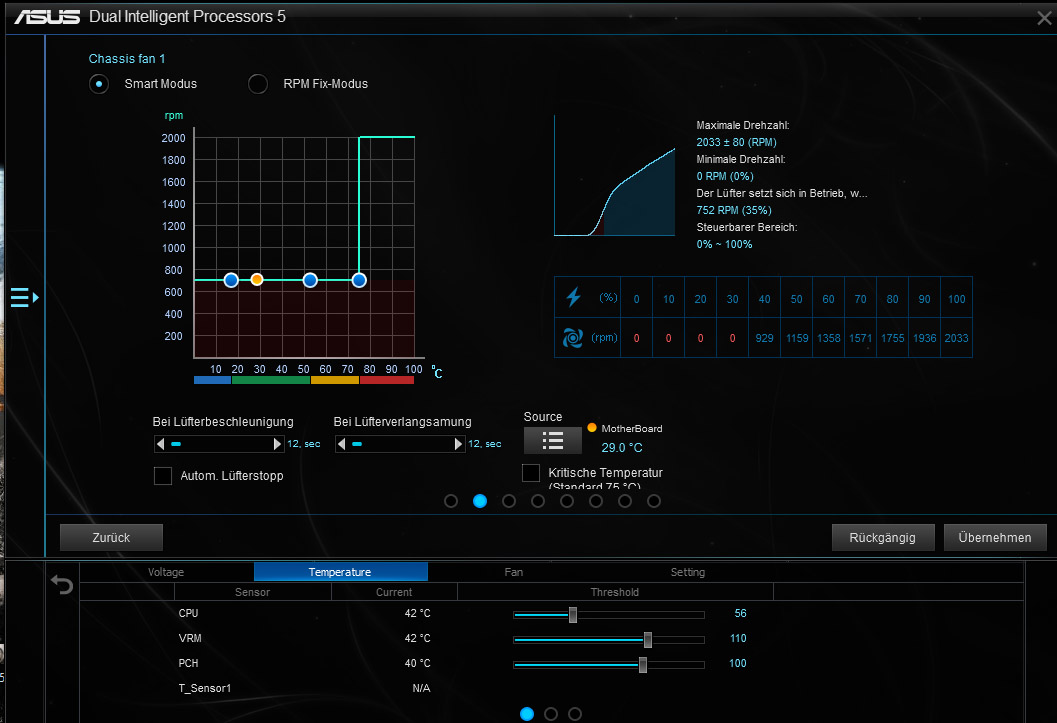Image resolution: width=1057 pixels, height=723 pixels.
Task: Click the Übernehmen button
Action: click(995, 538)
